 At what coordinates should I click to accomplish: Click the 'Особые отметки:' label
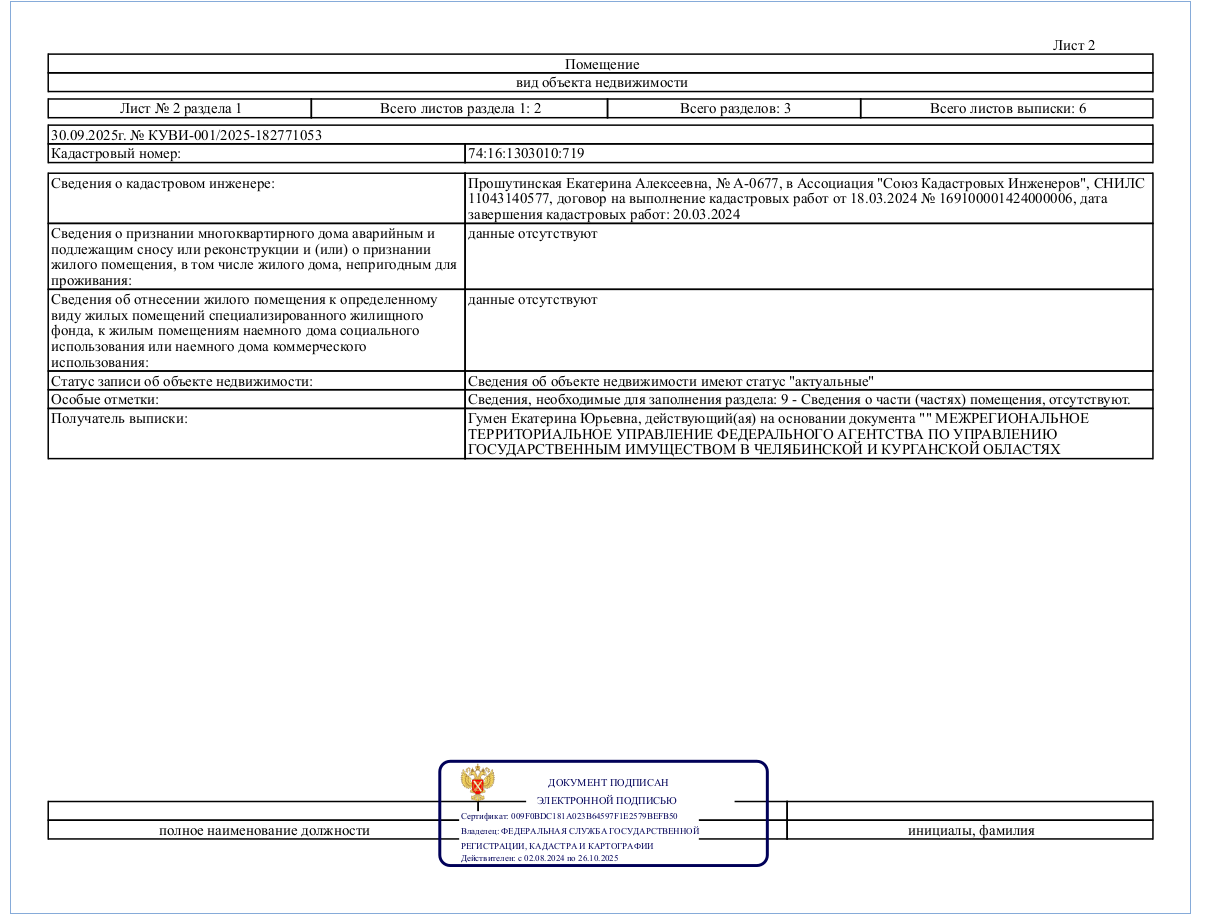pyautogui.click(x=102, y=399)
